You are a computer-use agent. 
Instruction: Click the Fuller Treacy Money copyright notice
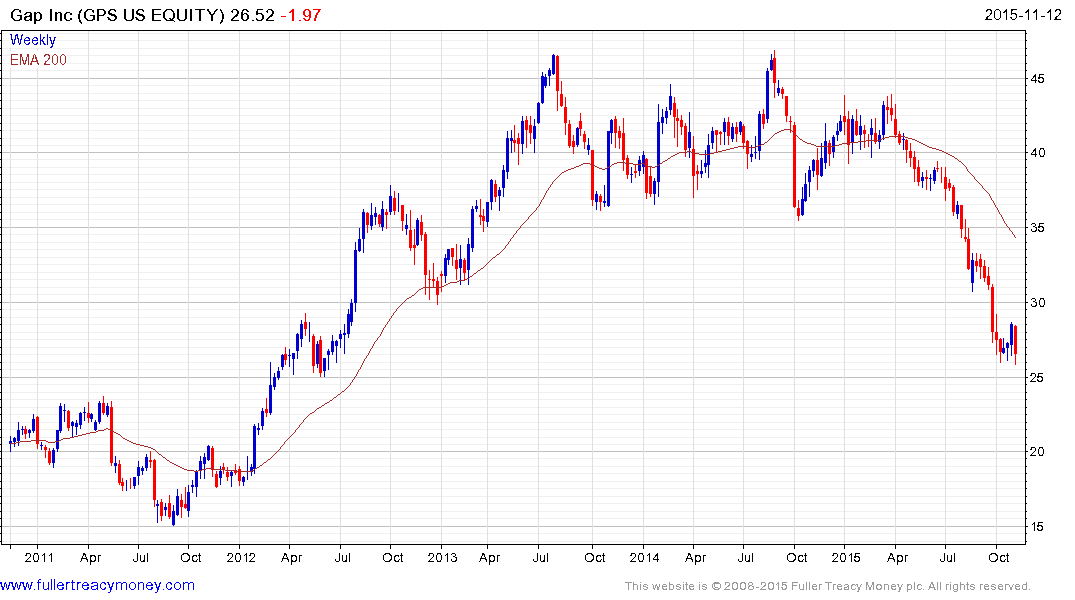click(x=828, y=586)
